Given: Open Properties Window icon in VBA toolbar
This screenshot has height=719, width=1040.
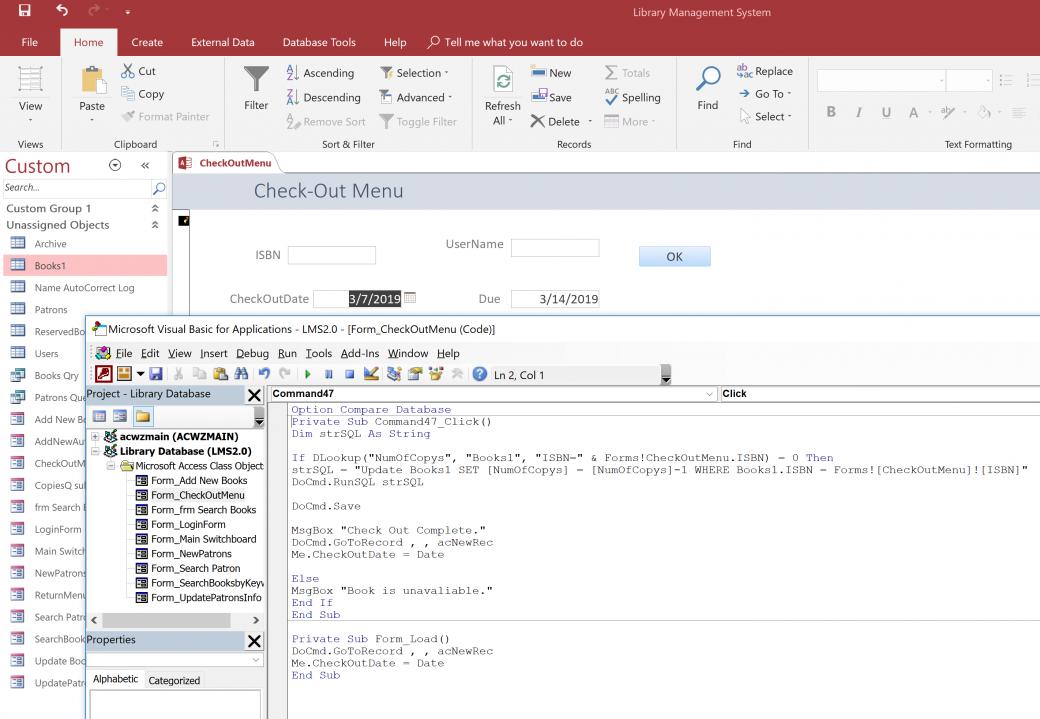Looking at the screenshot, I should 415,374.
